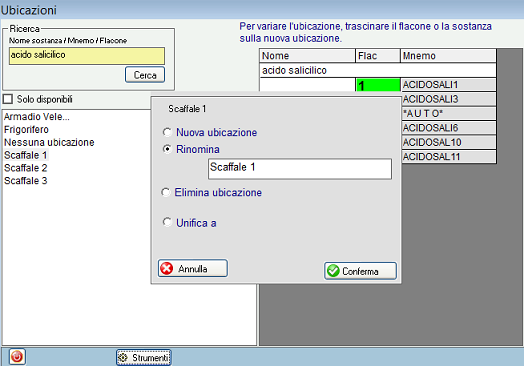This screenshot has height=366, width=524.
Task: Click the Mnemo column header
Action: (448, 55)
